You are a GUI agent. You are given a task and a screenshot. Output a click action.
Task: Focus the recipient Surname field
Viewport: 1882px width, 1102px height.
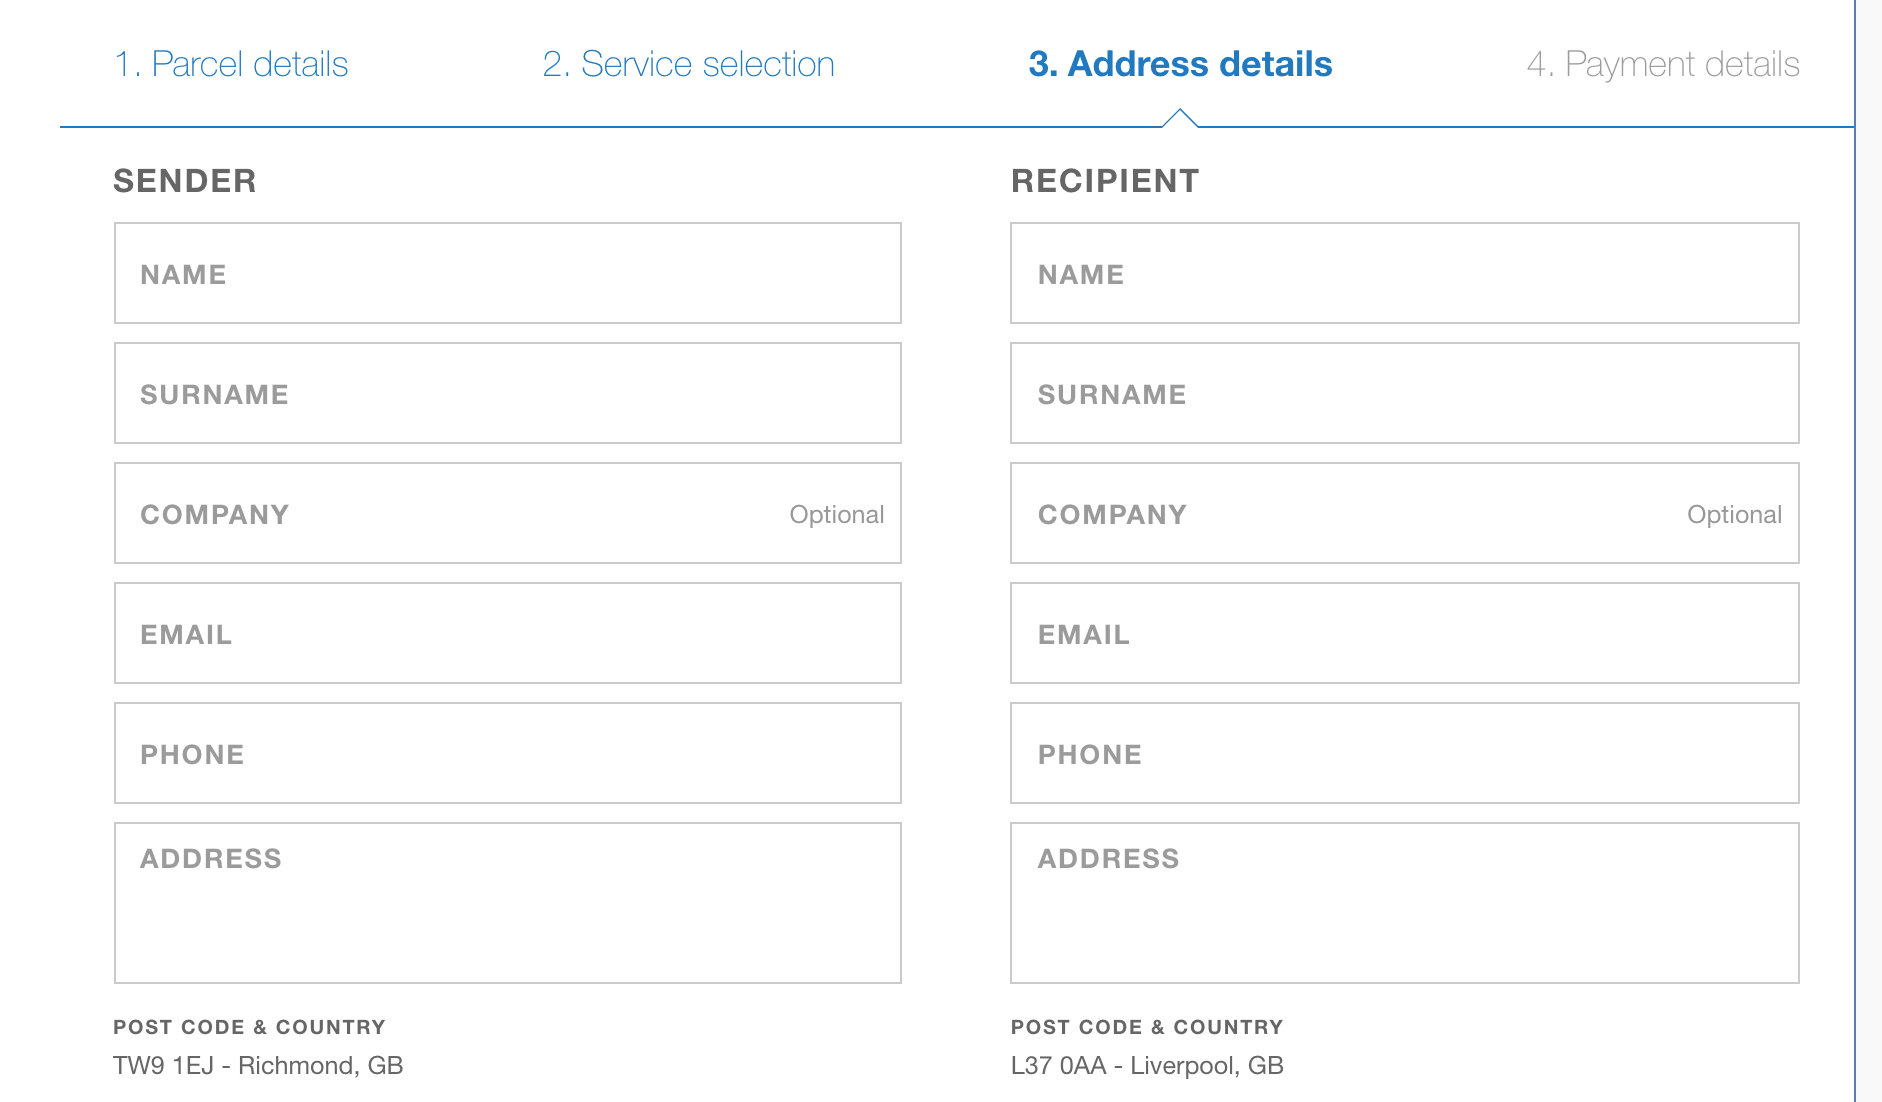point(1405,393)
